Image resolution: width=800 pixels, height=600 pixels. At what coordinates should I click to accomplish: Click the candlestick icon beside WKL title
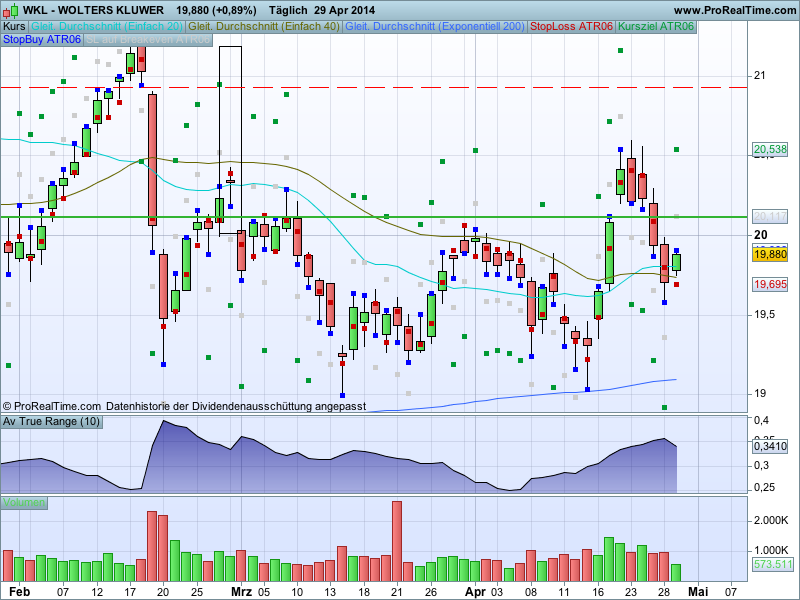[10, 10]
